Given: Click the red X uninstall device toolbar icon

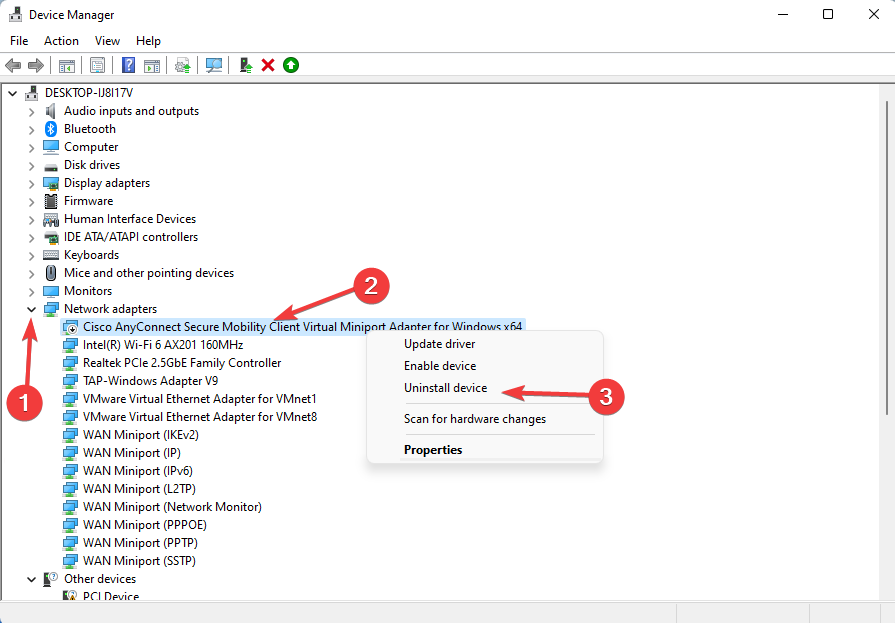Looking at the screenshot, I should tap(268, 65).
